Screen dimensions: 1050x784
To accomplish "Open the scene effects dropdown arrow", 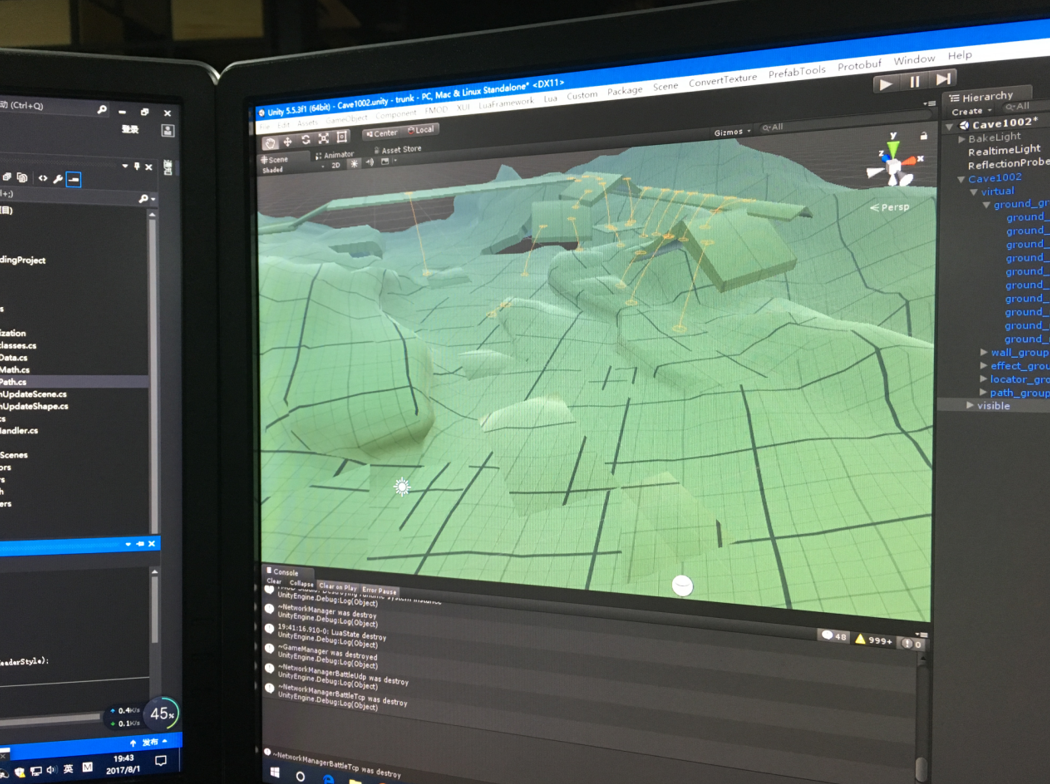I will (x=395, y=161).
